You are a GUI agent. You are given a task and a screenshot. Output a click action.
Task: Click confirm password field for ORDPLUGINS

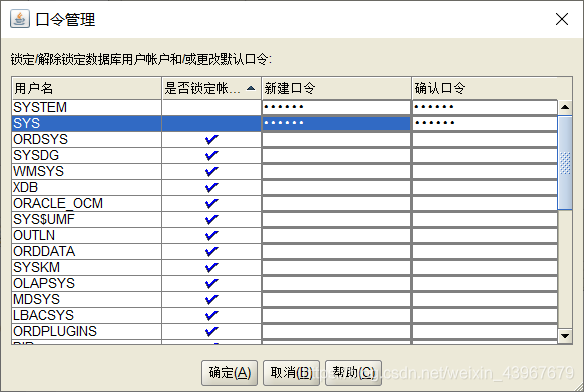coord(485,332)
